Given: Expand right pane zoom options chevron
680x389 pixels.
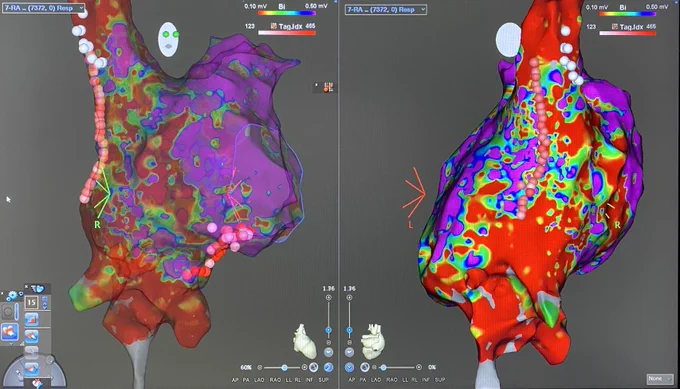Looking at the screenshot, I should tap(350, 352).
